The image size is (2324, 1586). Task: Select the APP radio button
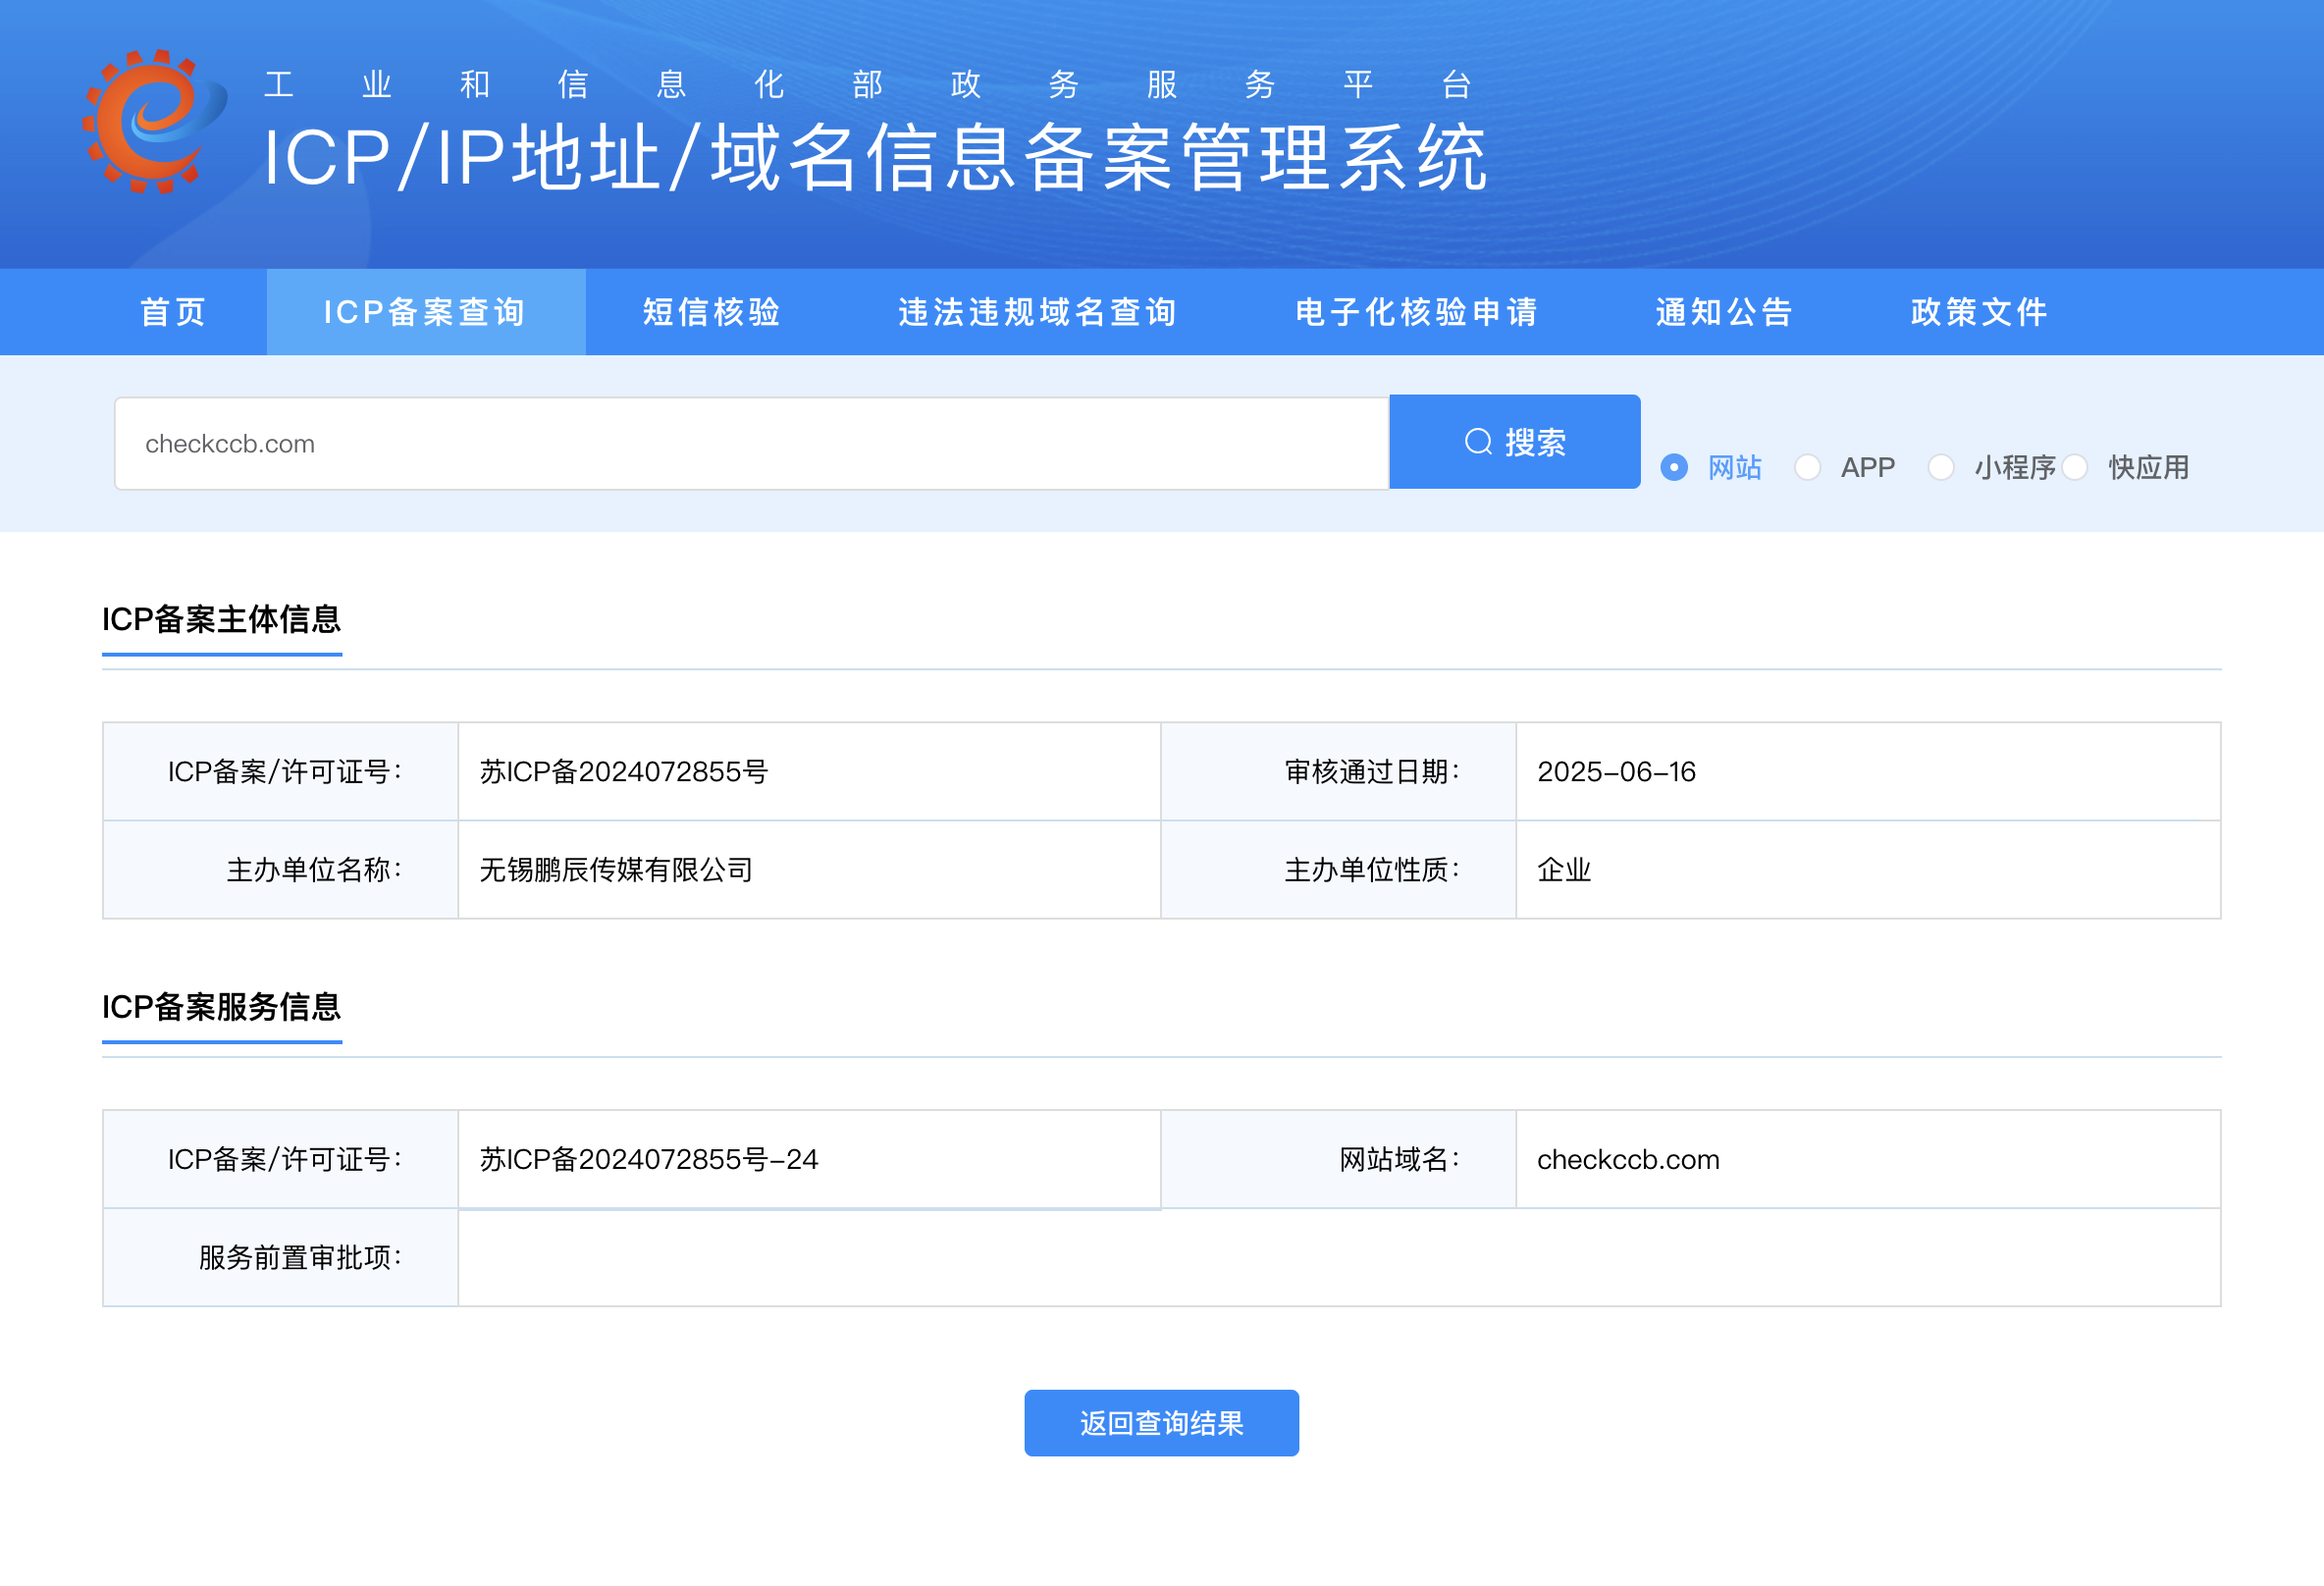point(1806,467)
